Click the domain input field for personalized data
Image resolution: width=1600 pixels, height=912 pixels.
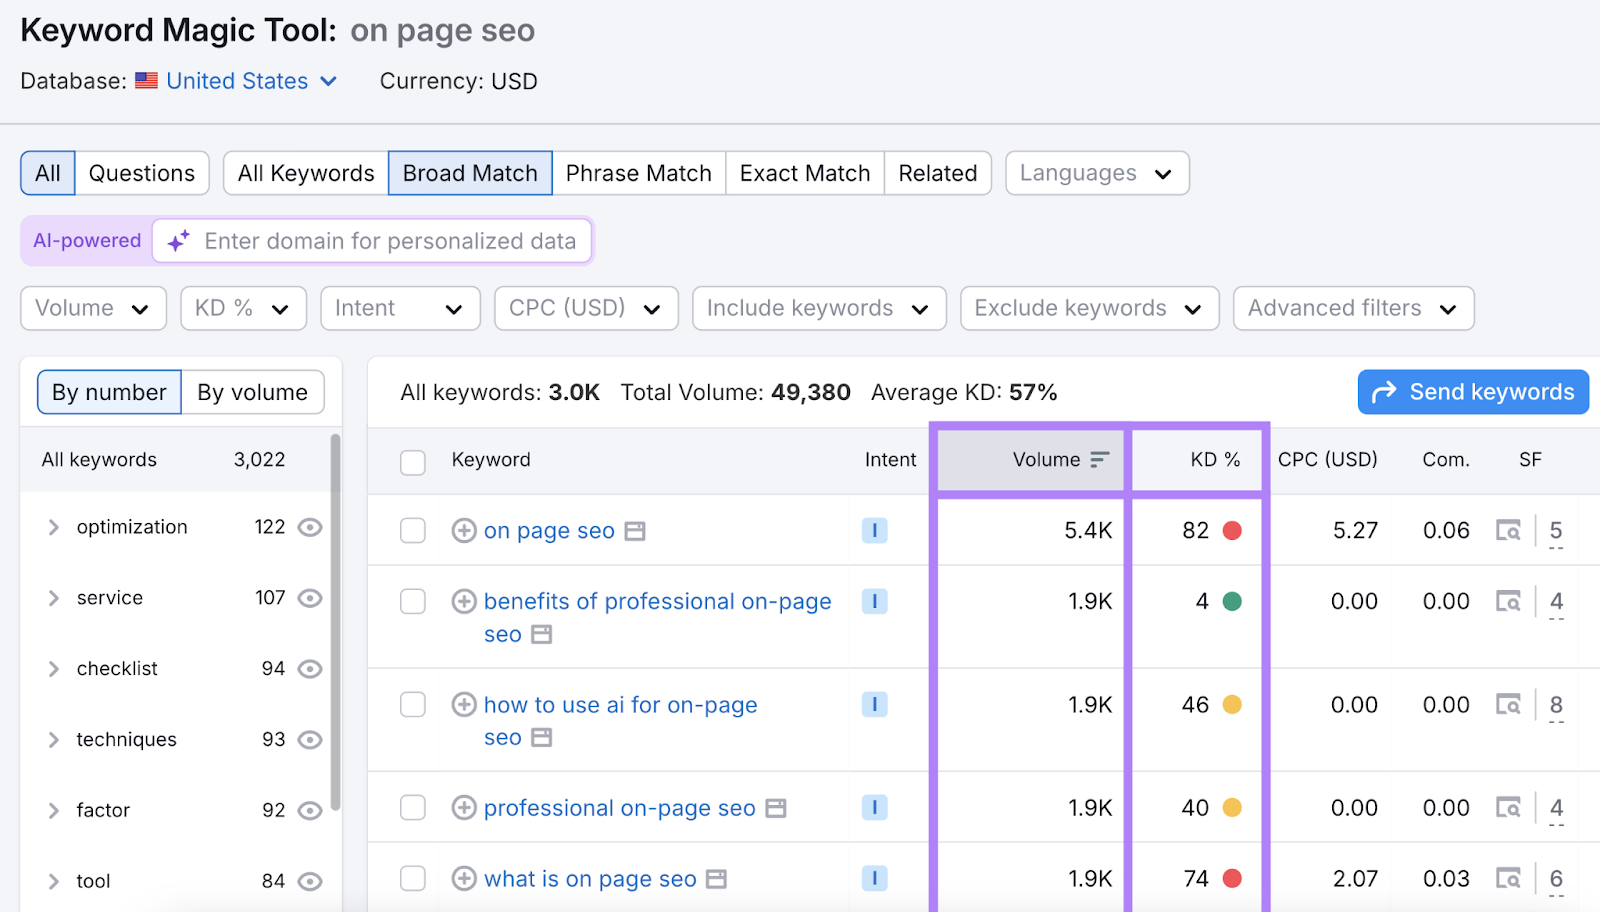[x=390, y=241]
